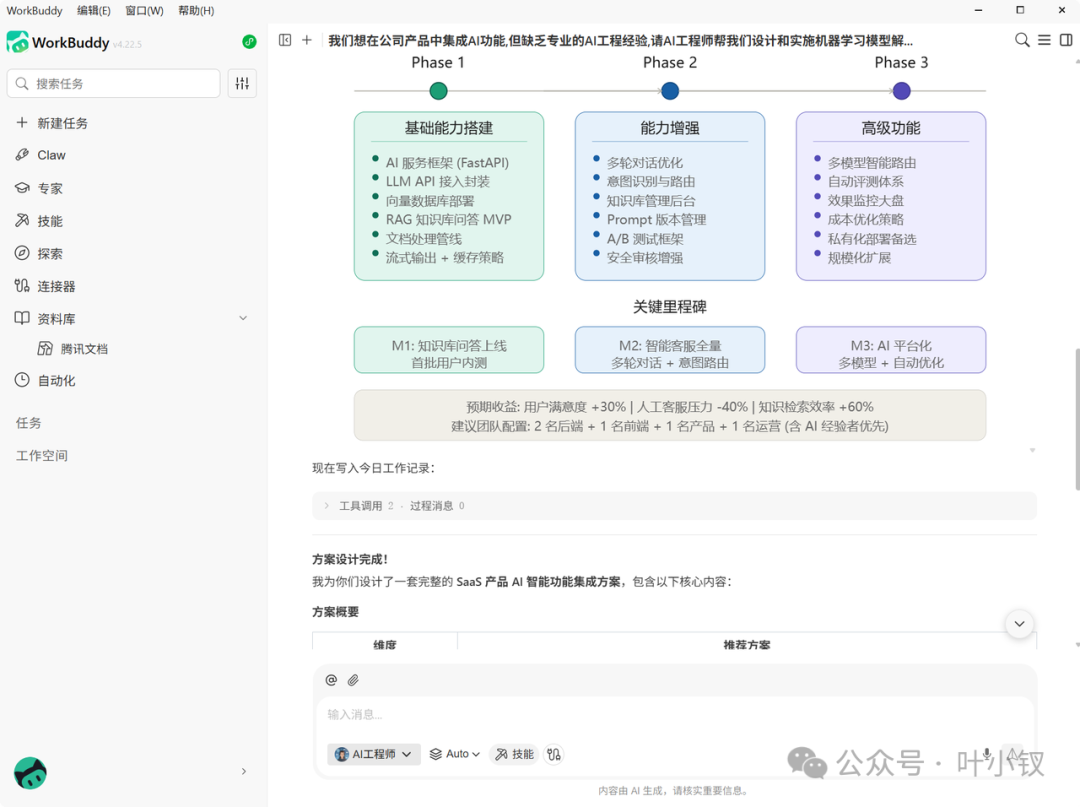Click the user avatar at the sidebar bottom

[x=30, y=773]
